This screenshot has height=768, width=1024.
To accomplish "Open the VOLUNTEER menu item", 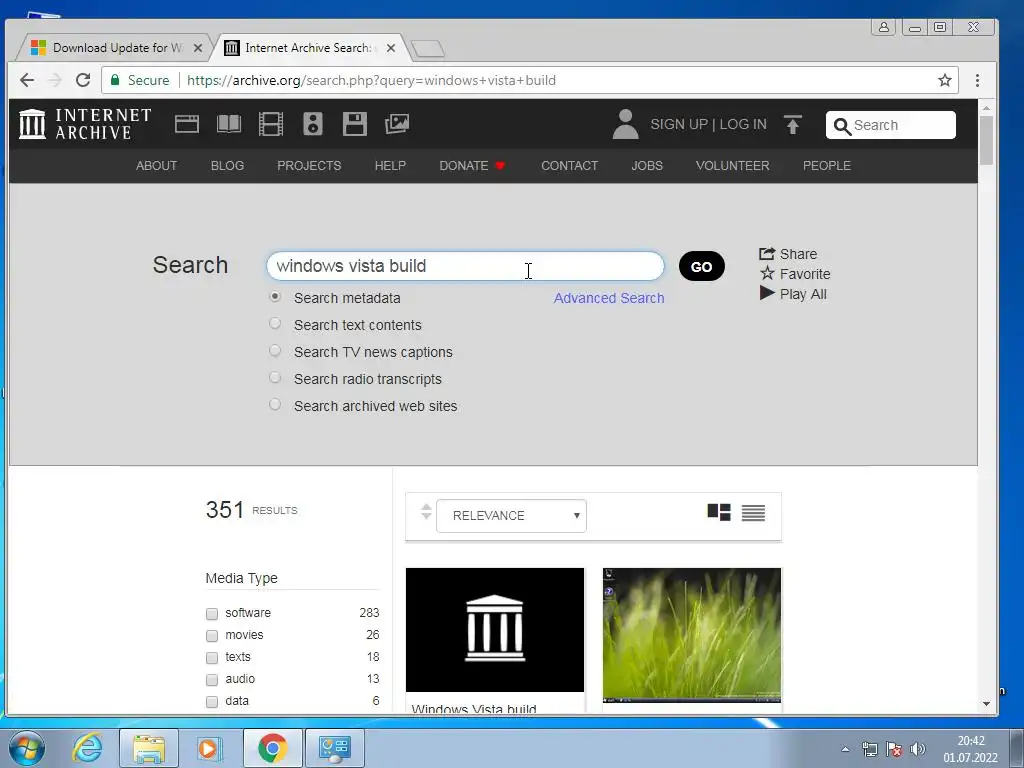I will (x=732, y=166).
